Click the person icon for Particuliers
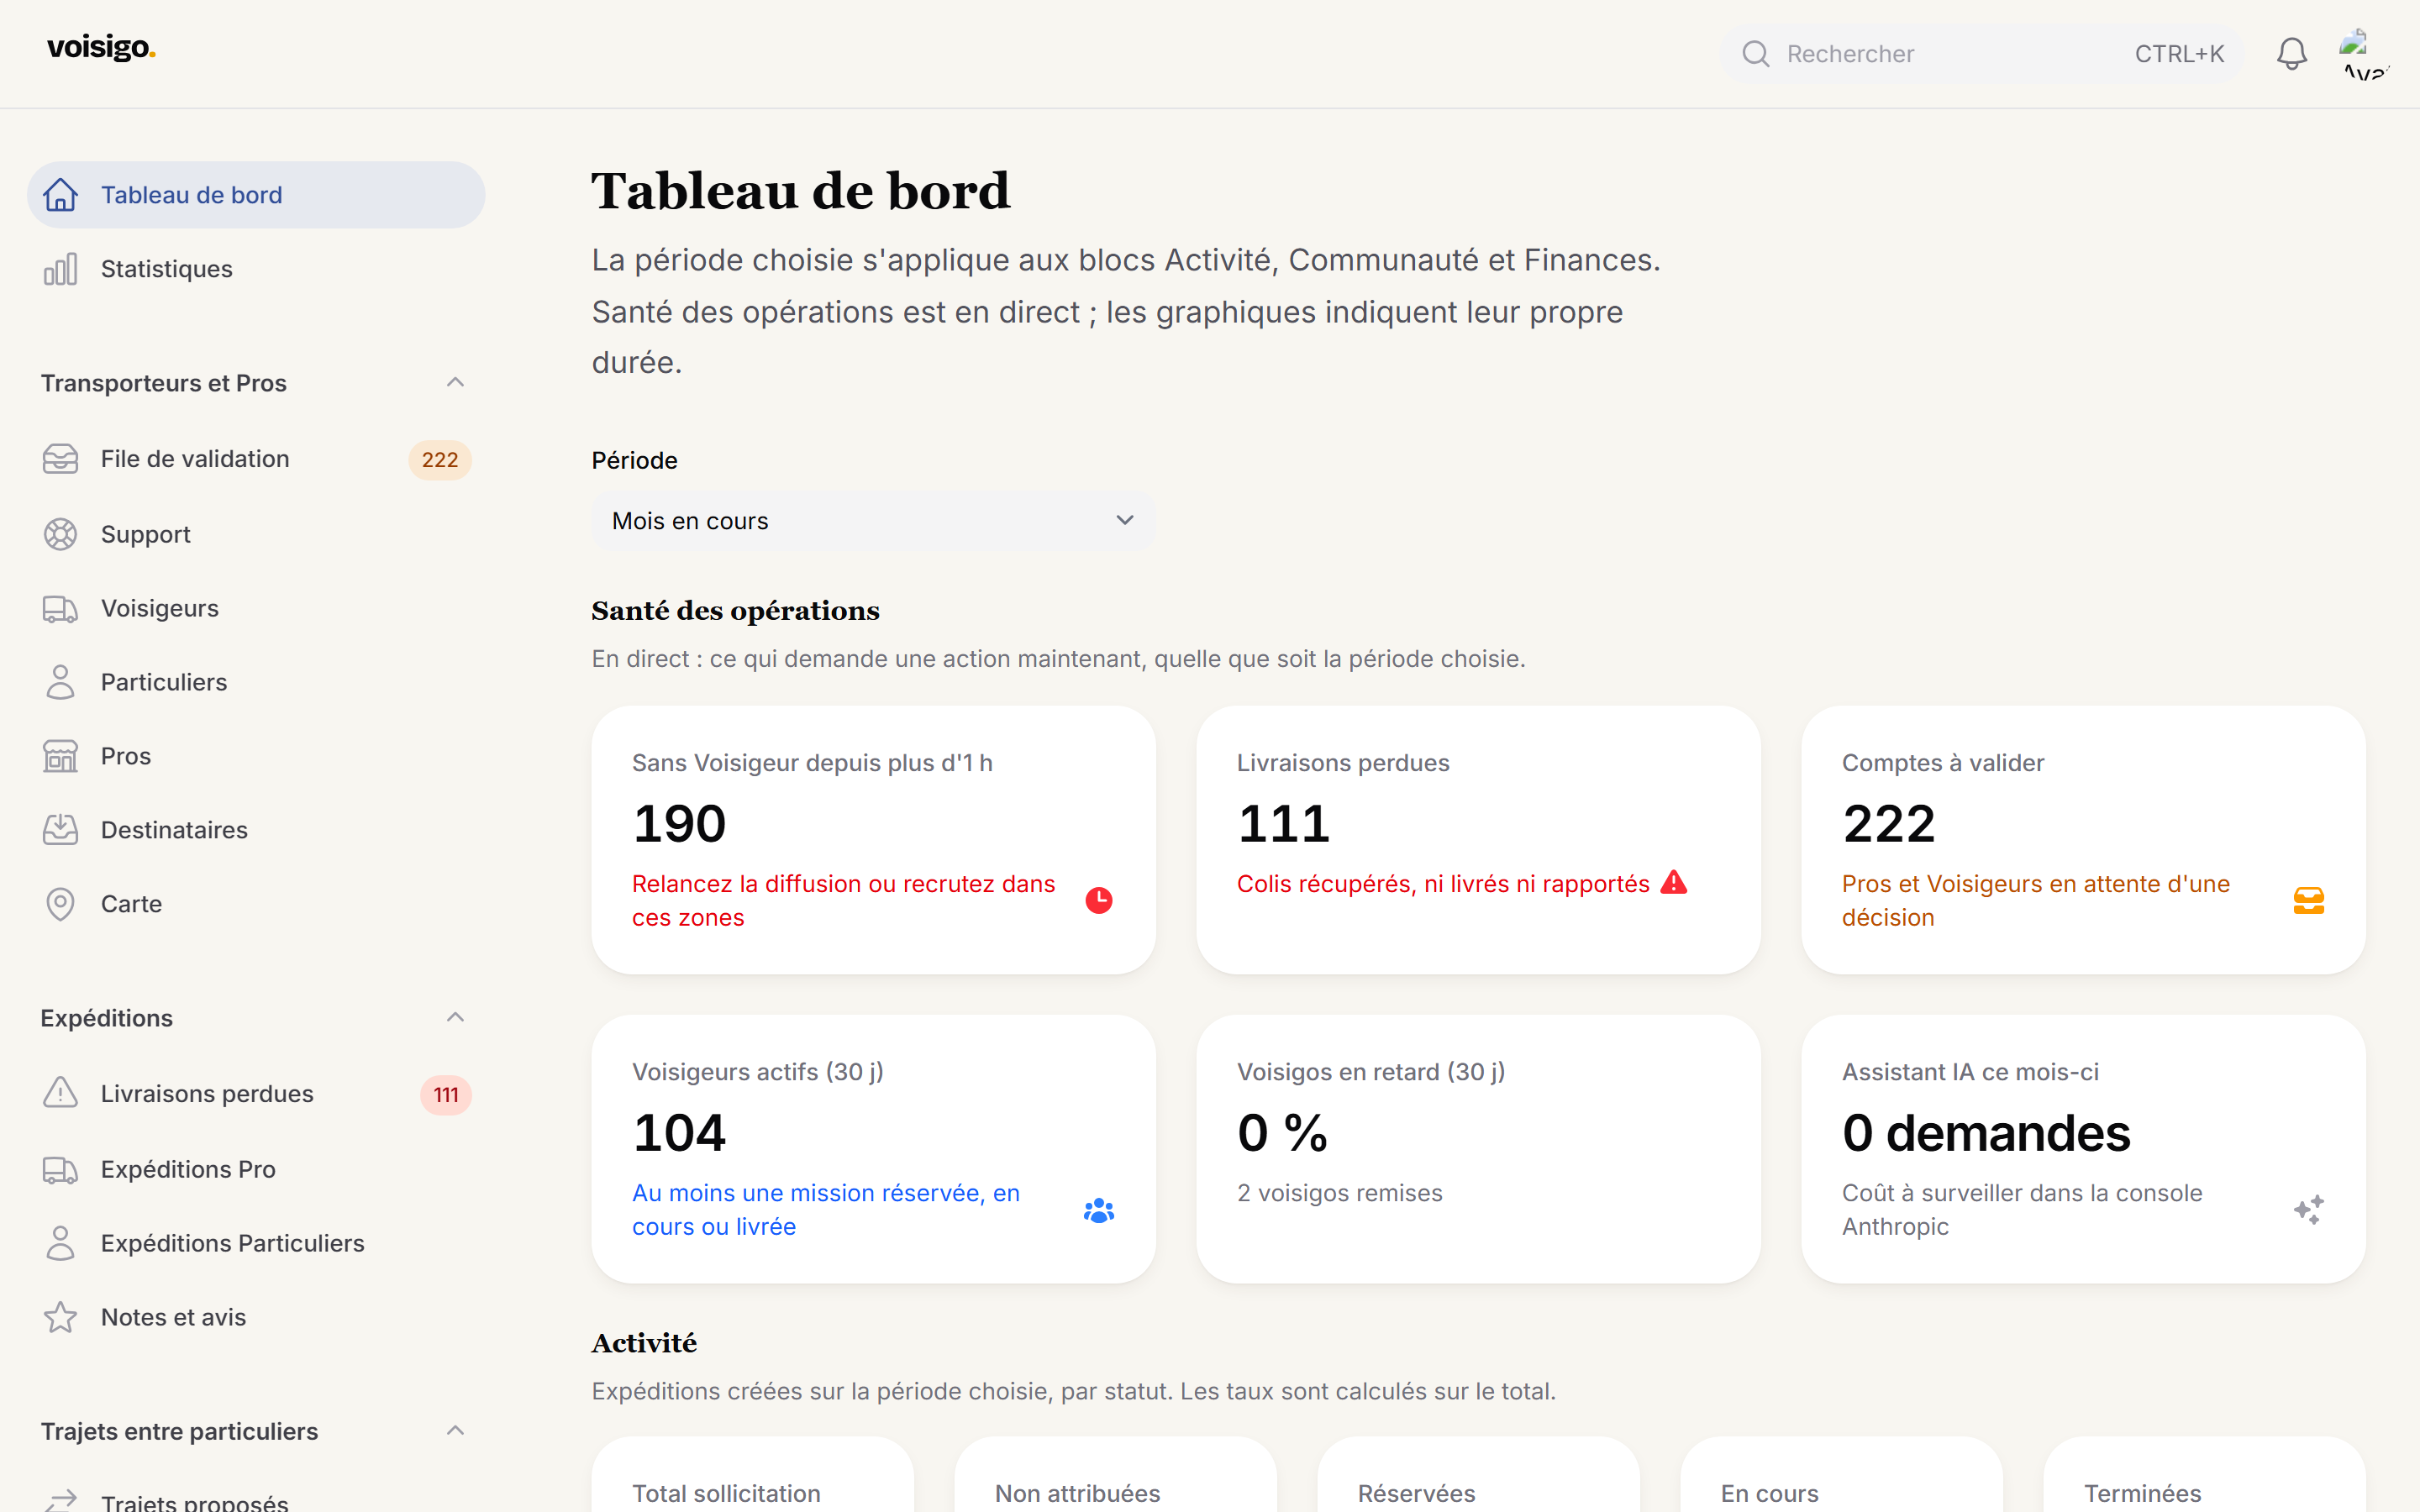Screen dimensions: 2420x1512 (60, 682)
